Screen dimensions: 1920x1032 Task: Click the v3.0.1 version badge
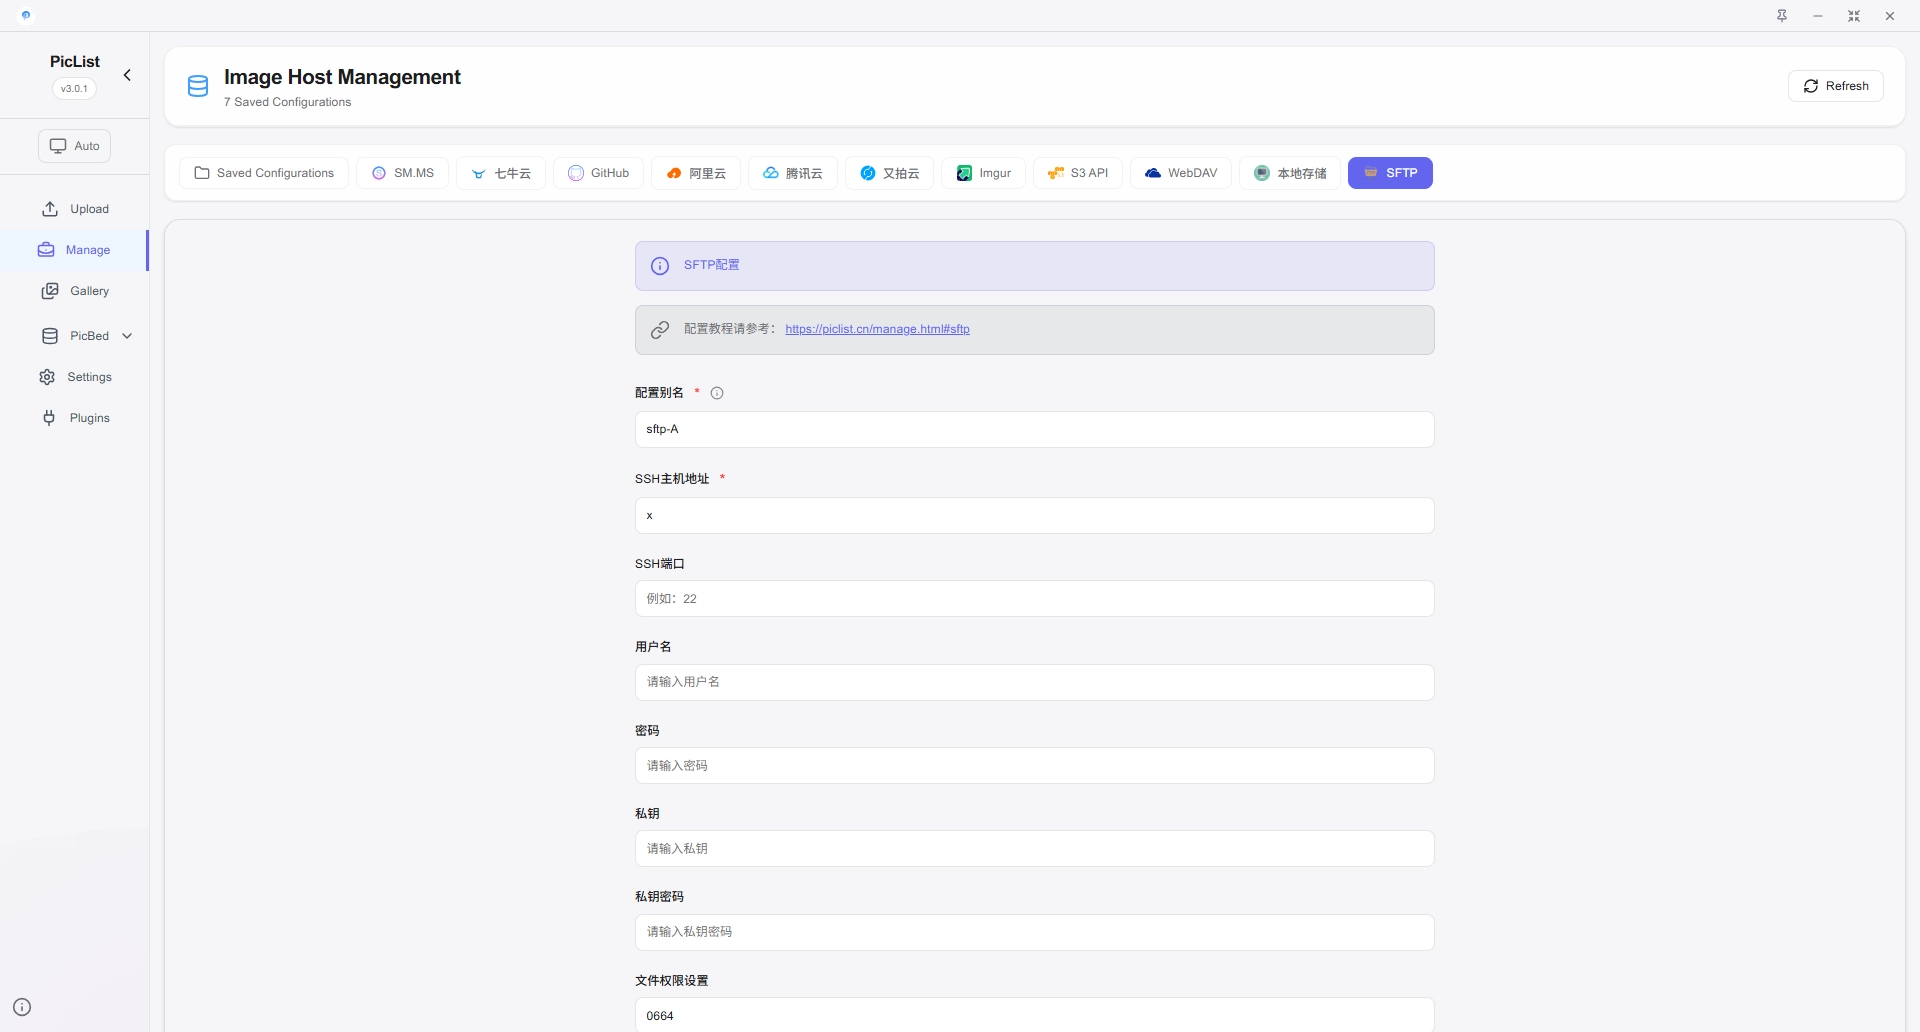pyautogui.click(x=74, y=88)
